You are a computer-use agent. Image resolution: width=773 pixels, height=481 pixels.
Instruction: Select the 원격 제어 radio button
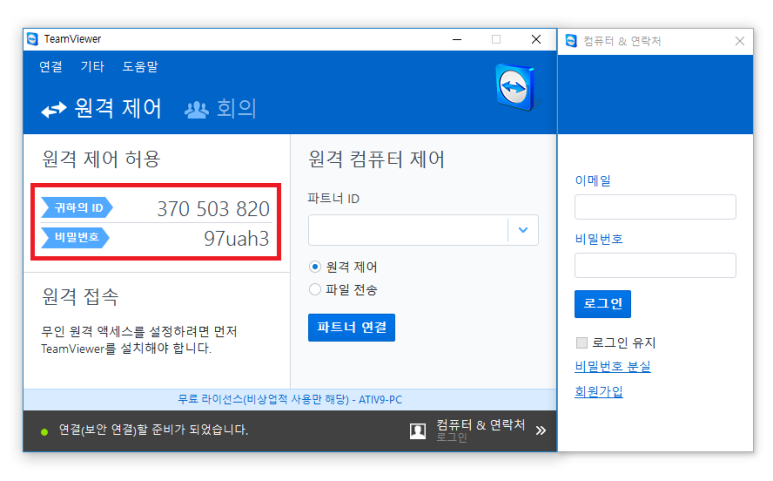315,267
